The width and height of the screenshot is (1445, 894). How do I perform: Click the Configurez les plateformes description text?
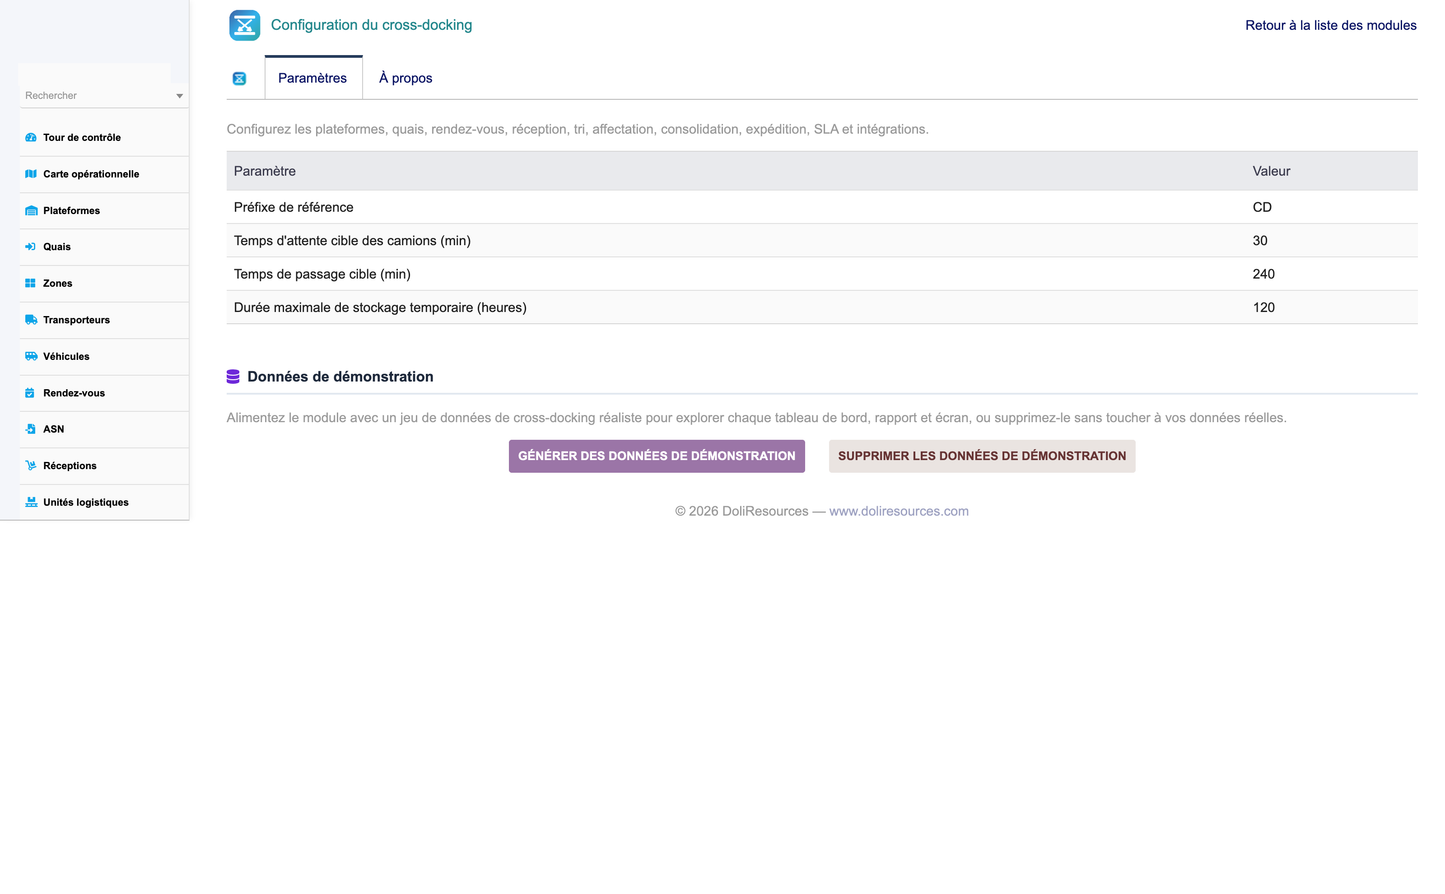[577, 129]
